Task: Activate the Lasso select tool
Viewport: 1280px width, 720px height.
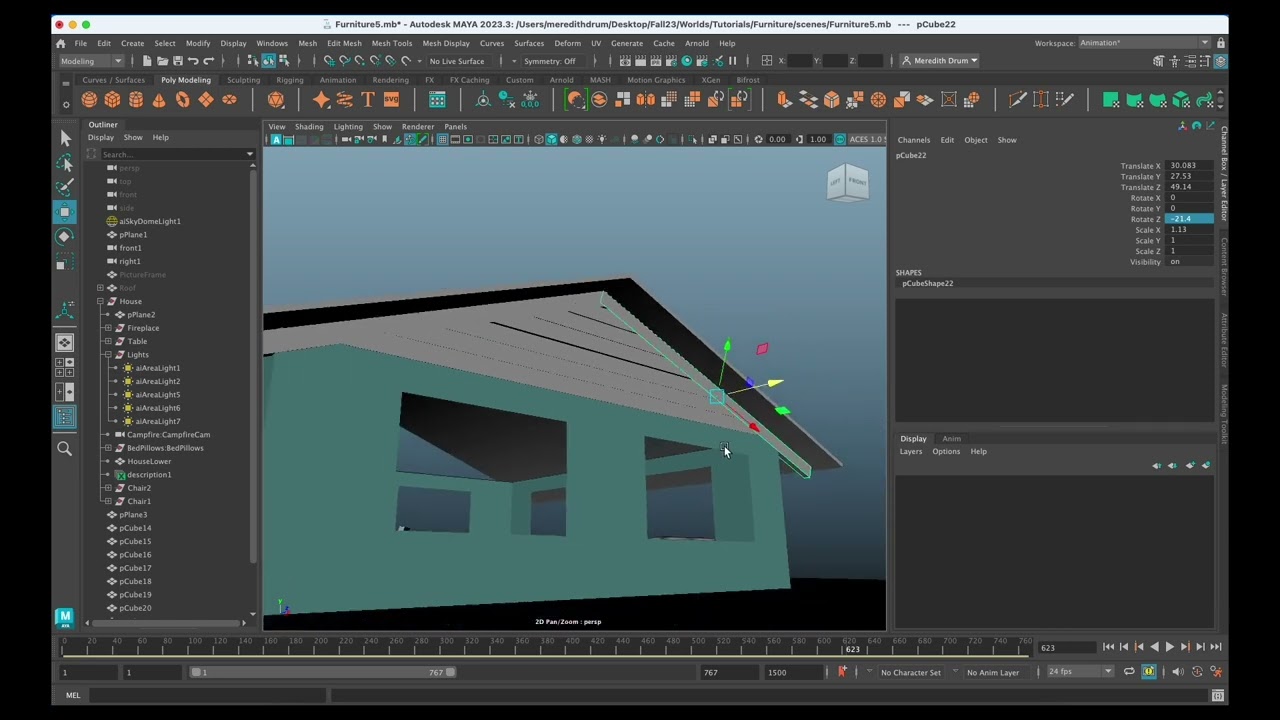Action: click(x=65, y=162)
